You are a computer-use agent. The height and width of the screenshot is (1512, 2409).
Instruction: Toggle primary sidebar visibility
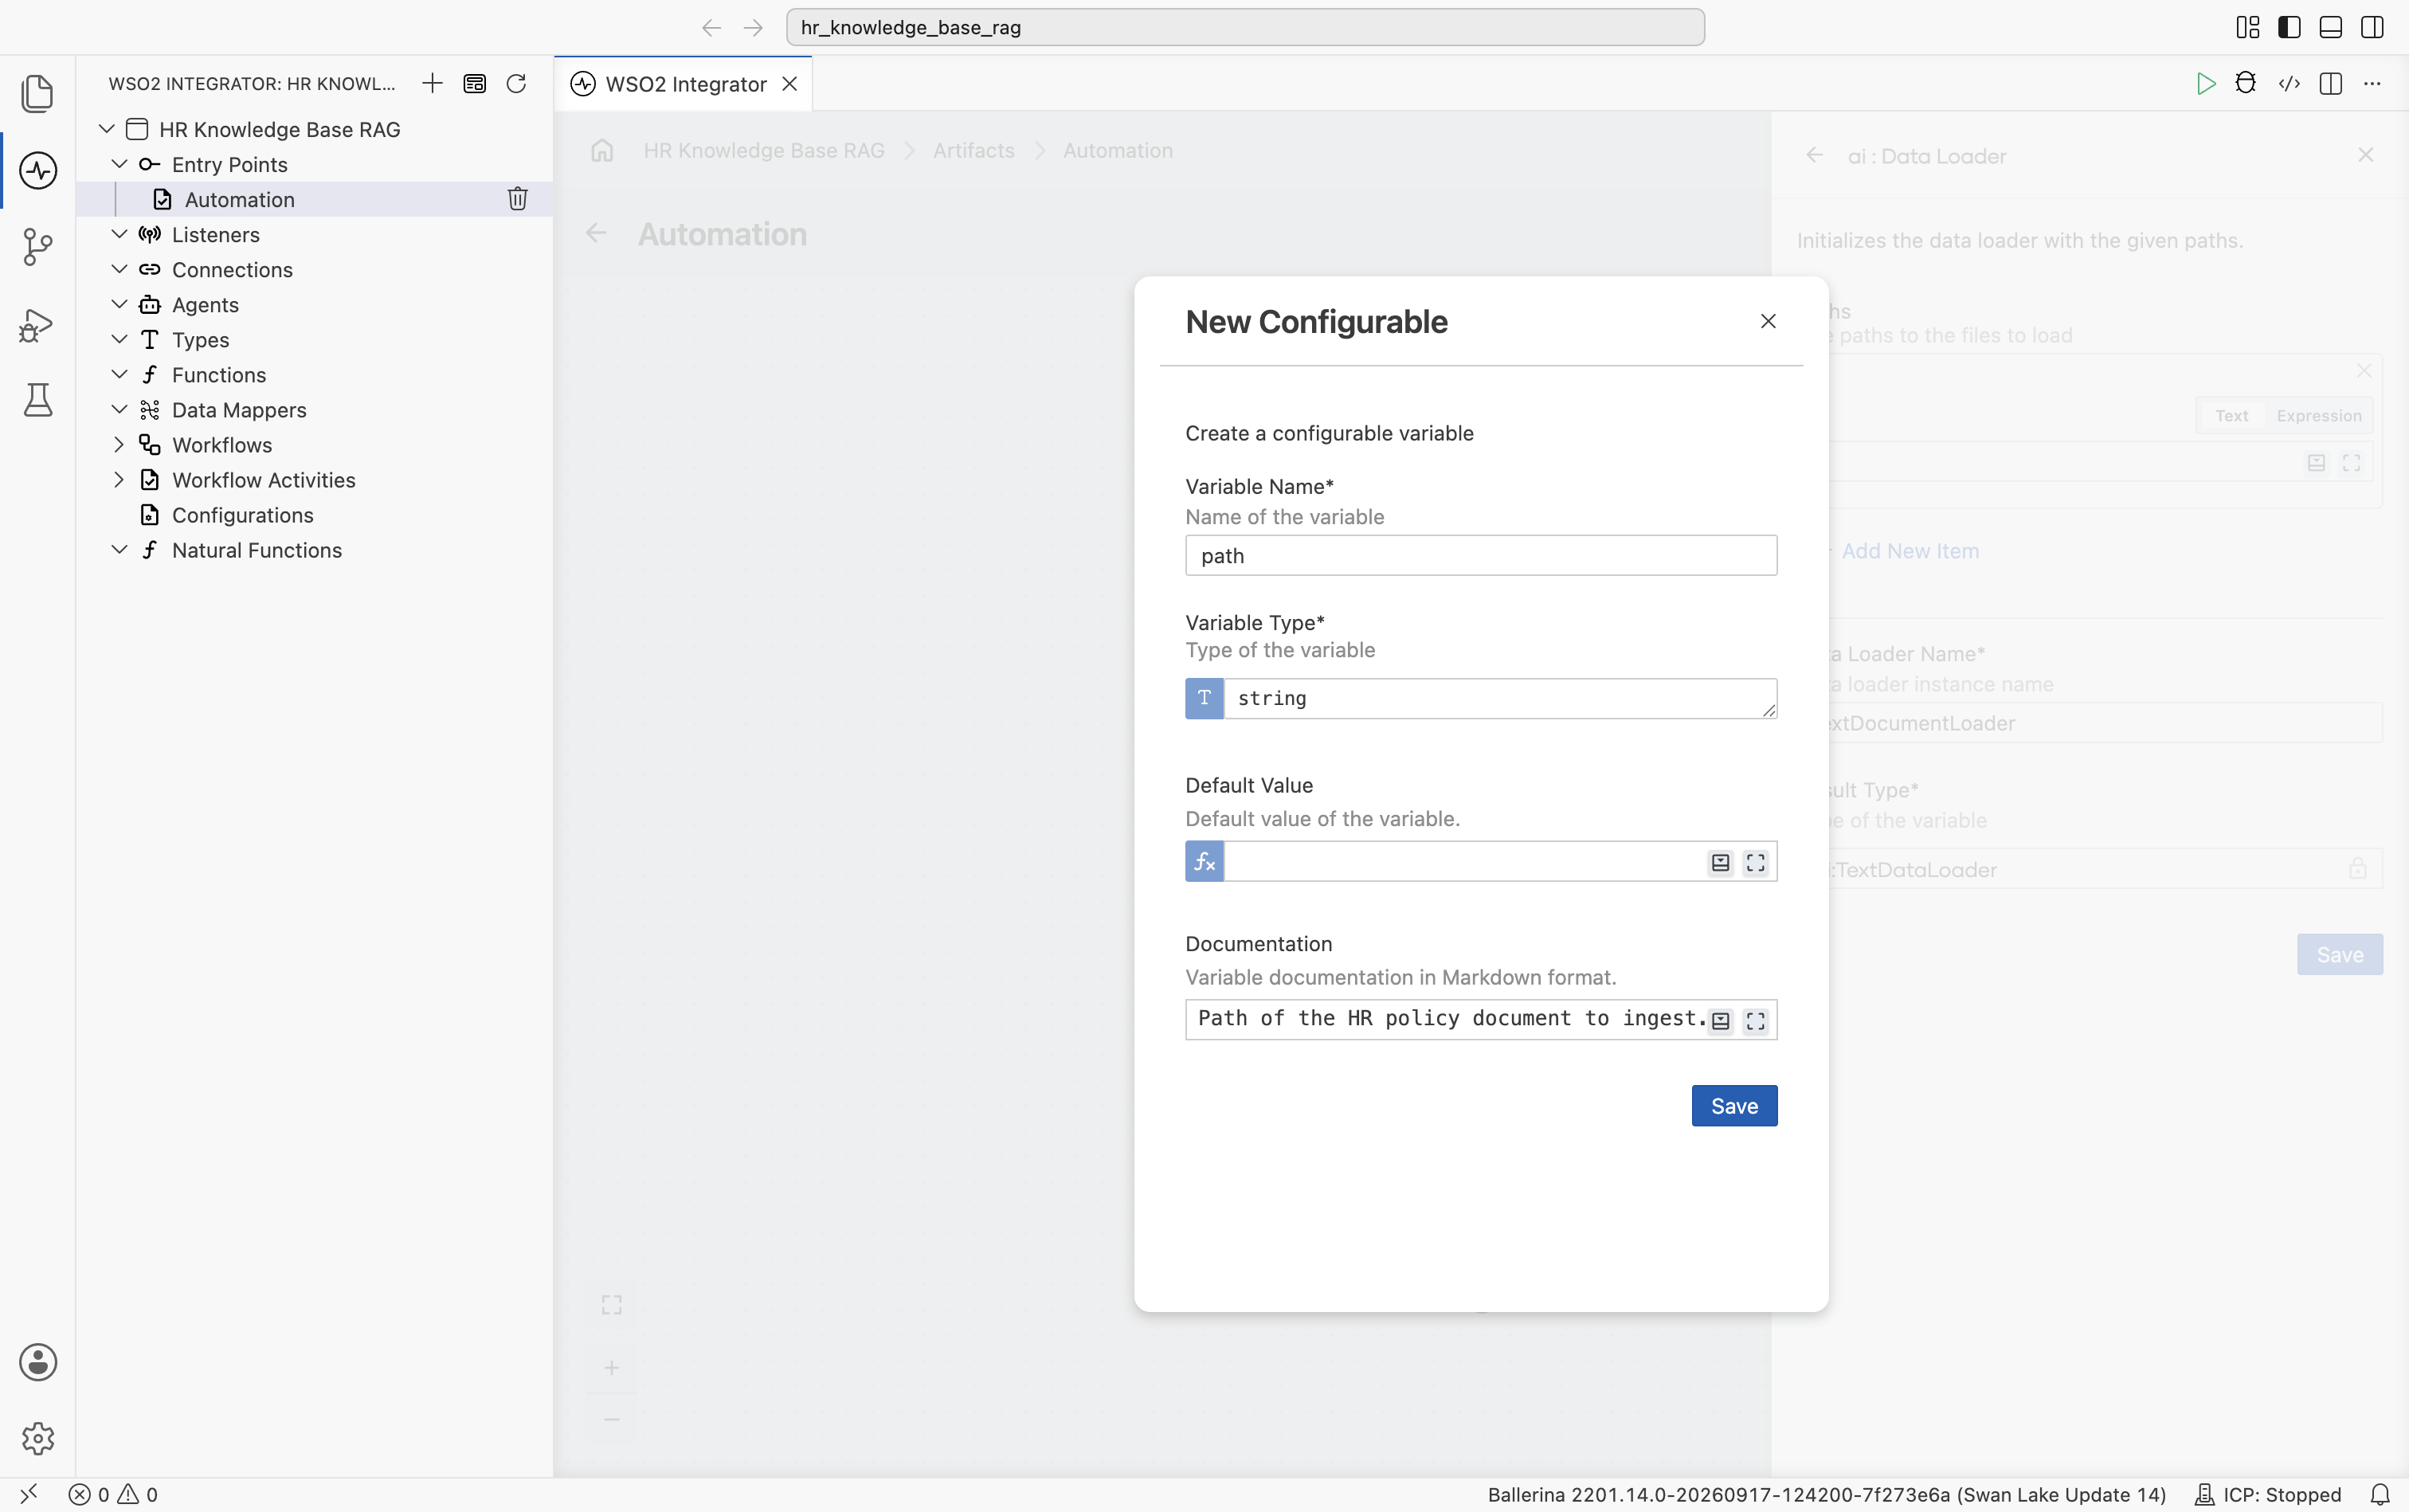[2289, 27]
